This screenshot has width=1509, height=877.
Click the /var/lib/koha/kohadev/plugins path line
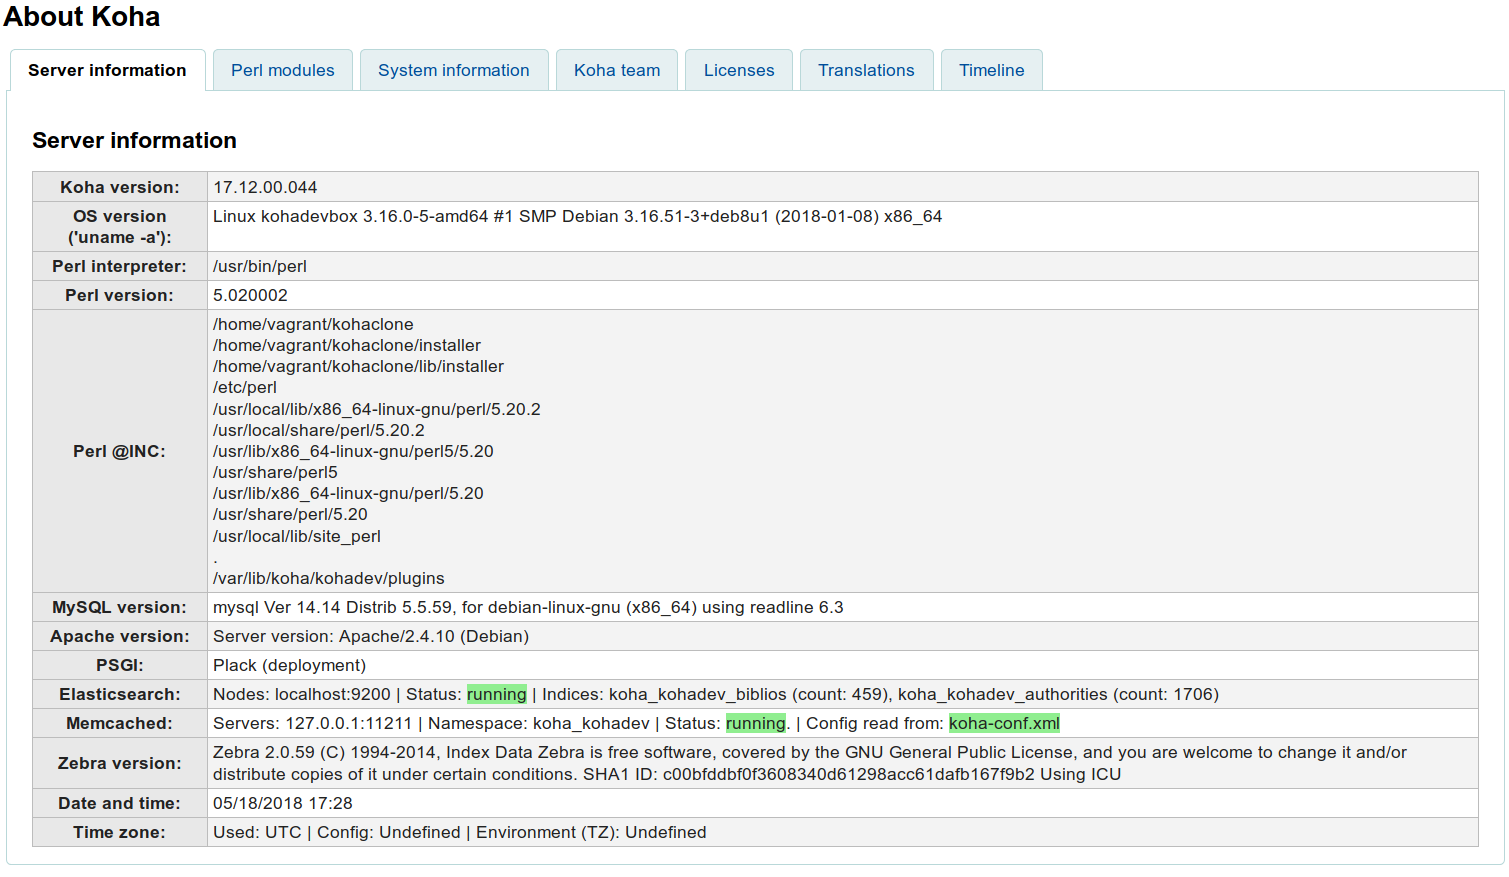pyautogui.click(x=329, y=578)
